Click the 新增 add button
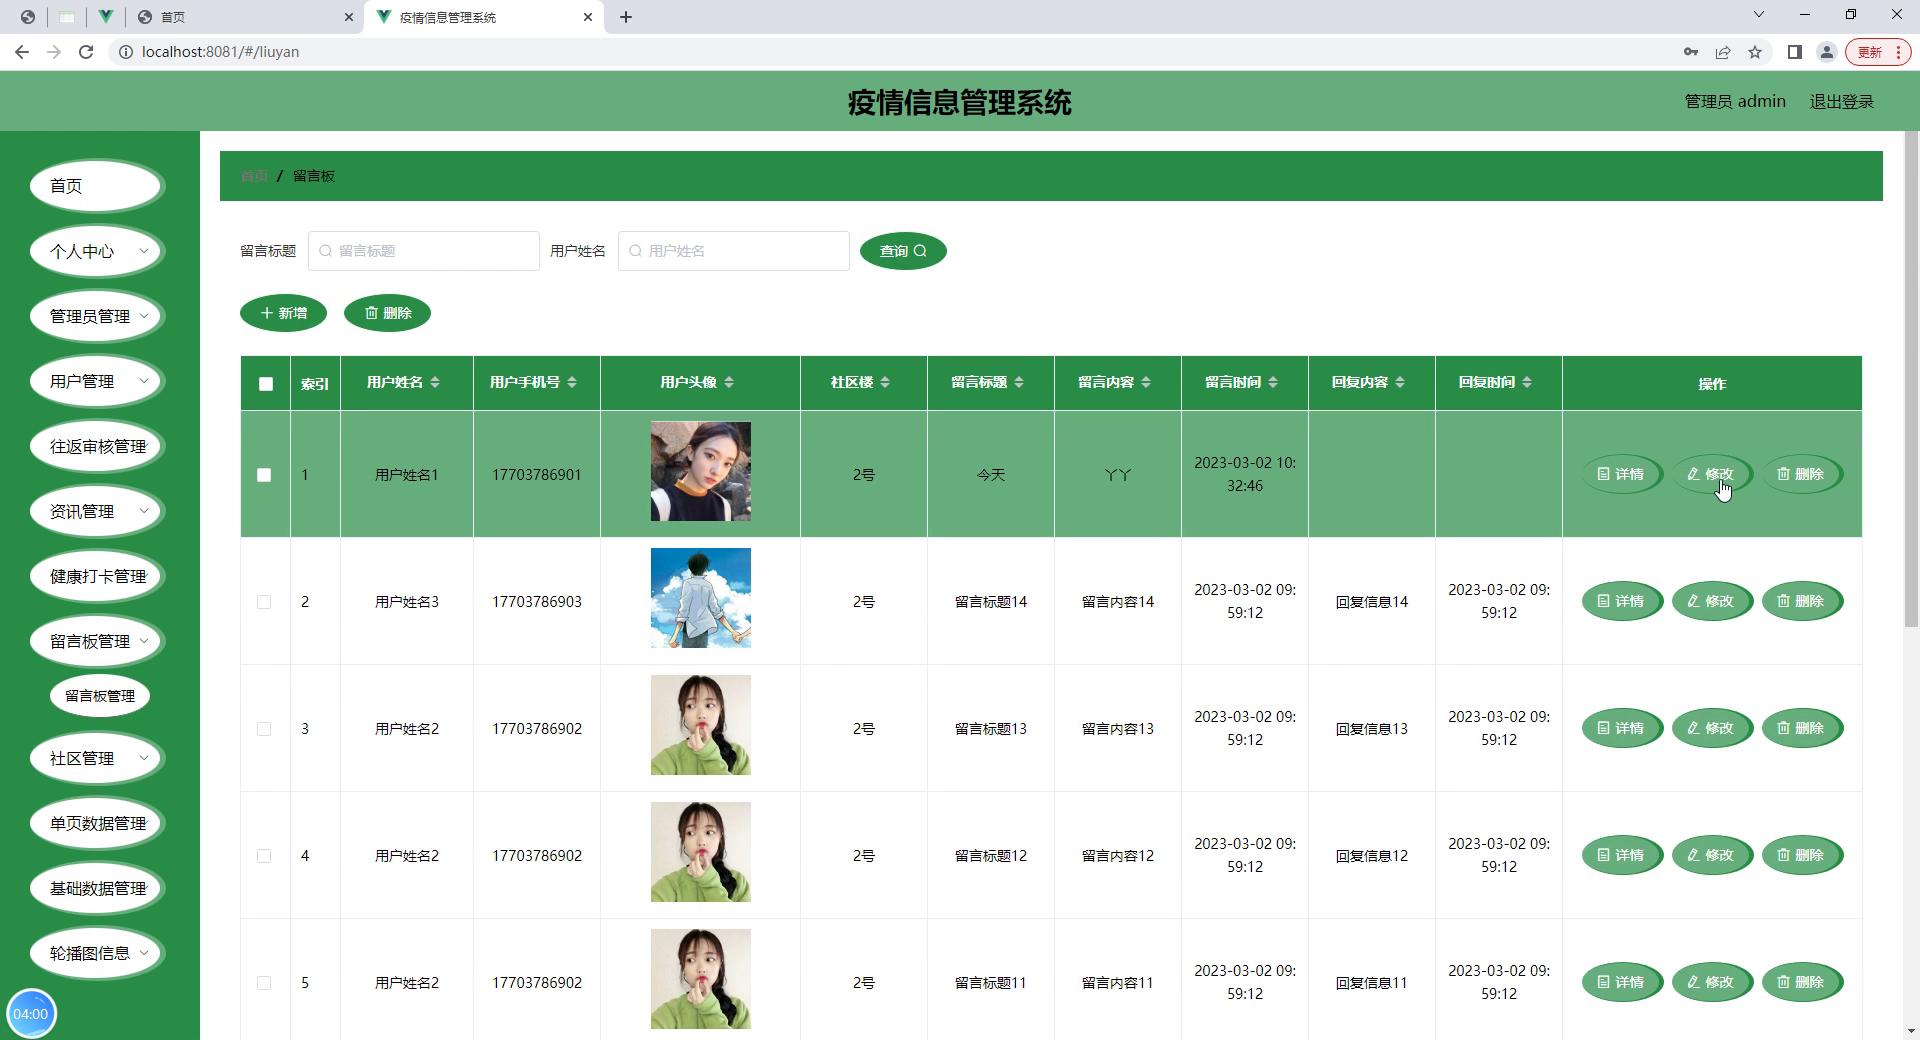1920x1040 pixels. 283,313
